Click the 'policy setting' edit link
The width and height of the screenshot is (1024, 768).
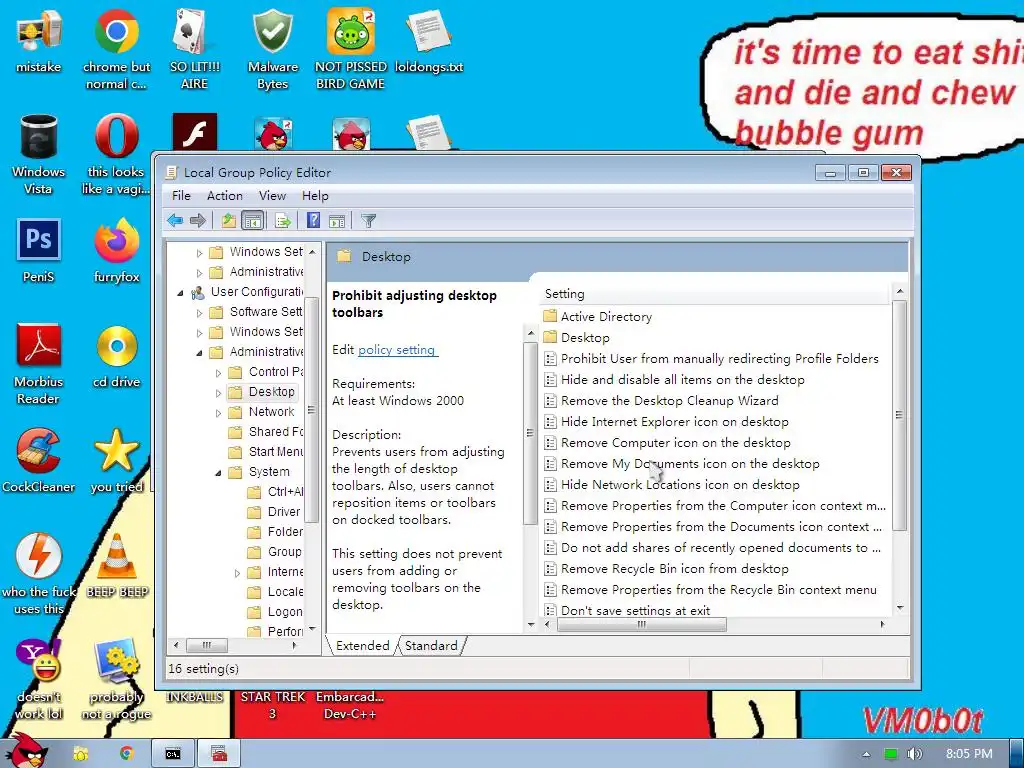398,349
